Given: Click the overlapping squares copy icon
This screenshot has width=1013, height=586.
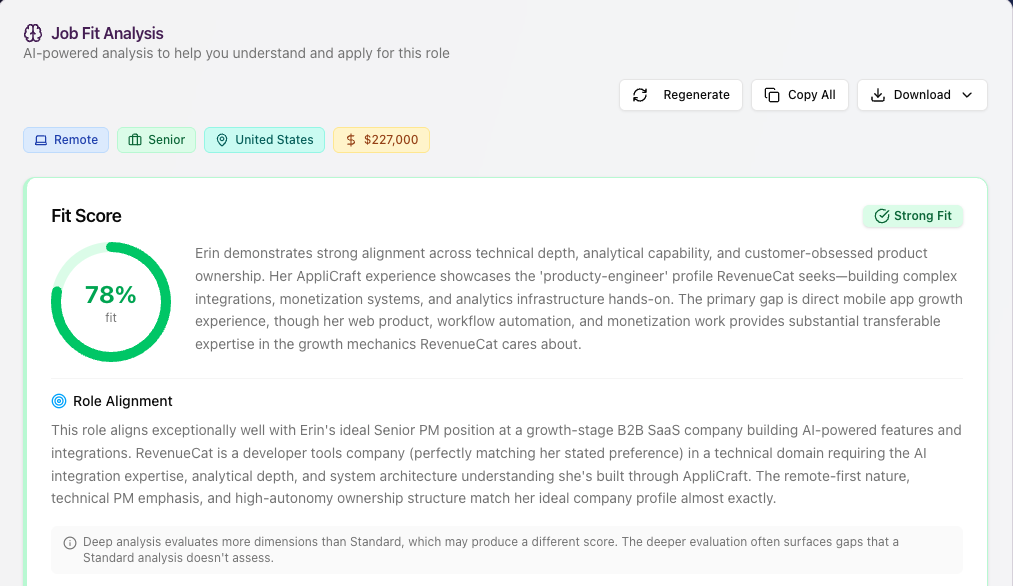Looking at the screenshot, I should [772, 95].
